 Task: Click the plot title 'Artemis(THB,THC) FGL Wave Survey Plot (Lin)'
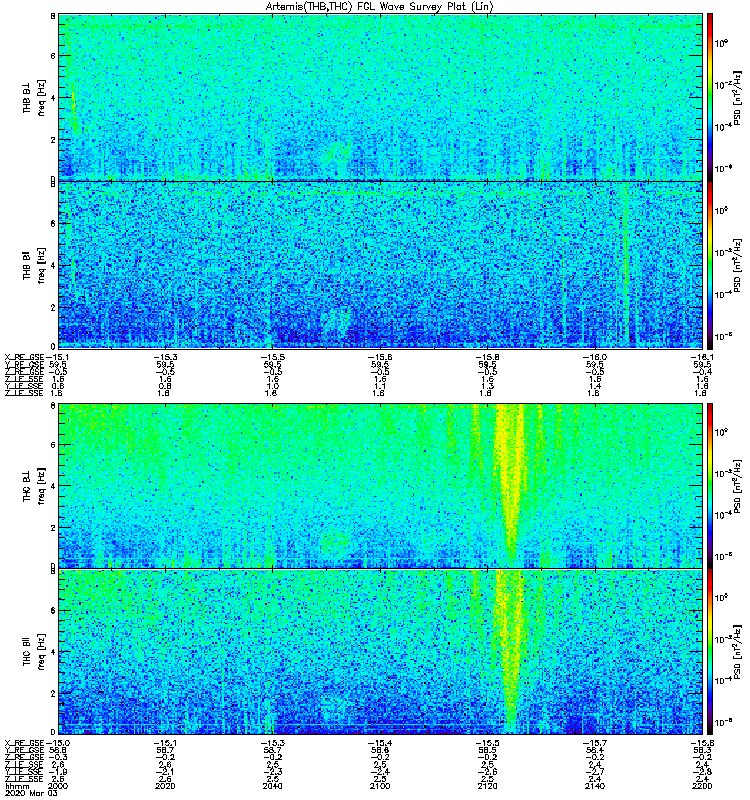coord(379,7)
